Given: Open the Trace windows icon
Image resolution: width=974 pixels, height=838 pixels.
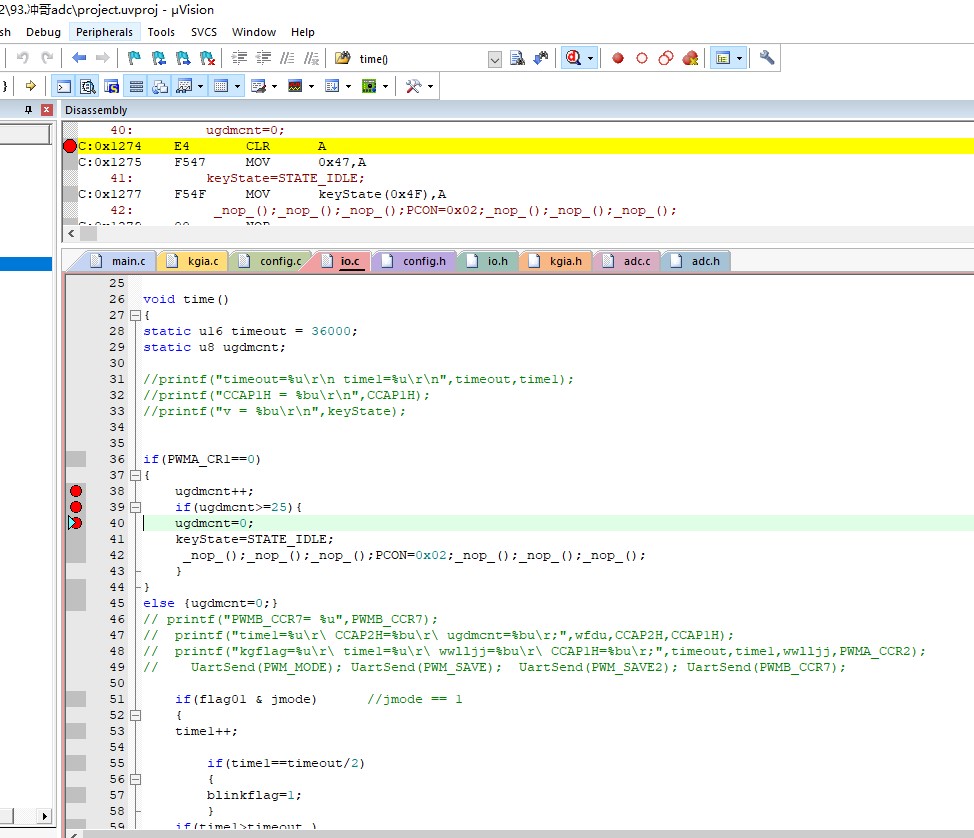Looking at the screenshot, I should 332,86.
